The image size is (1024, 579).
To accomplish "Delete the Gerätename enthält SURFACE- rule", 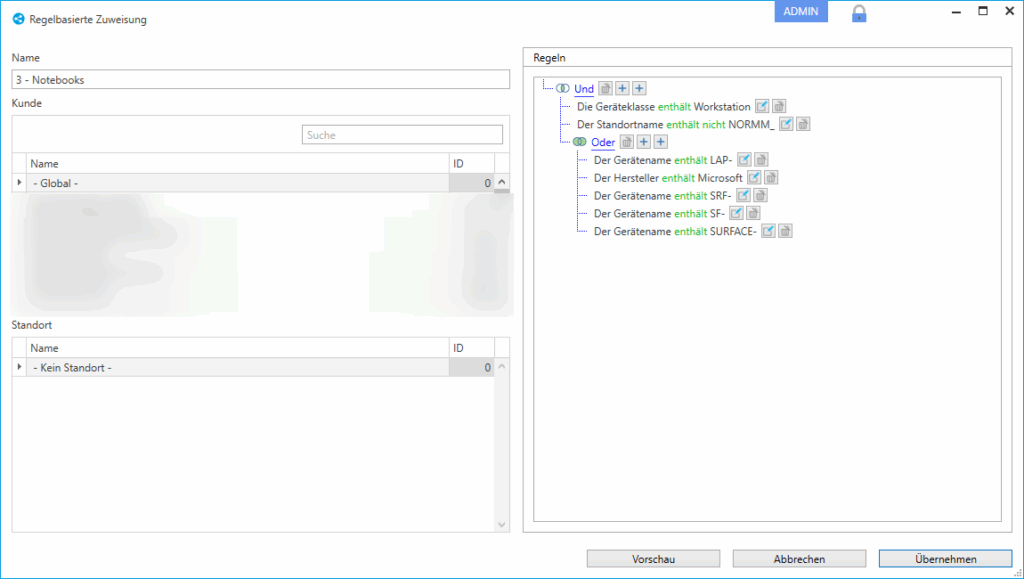I will pos(786,231).
